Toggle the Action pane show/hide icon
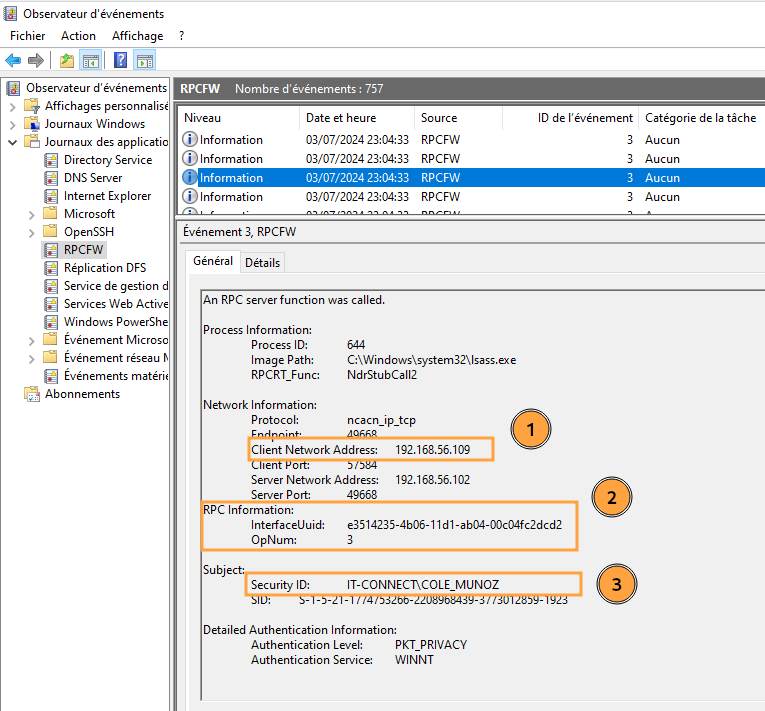Screen dimensions: 765x711 click(144, 61)
